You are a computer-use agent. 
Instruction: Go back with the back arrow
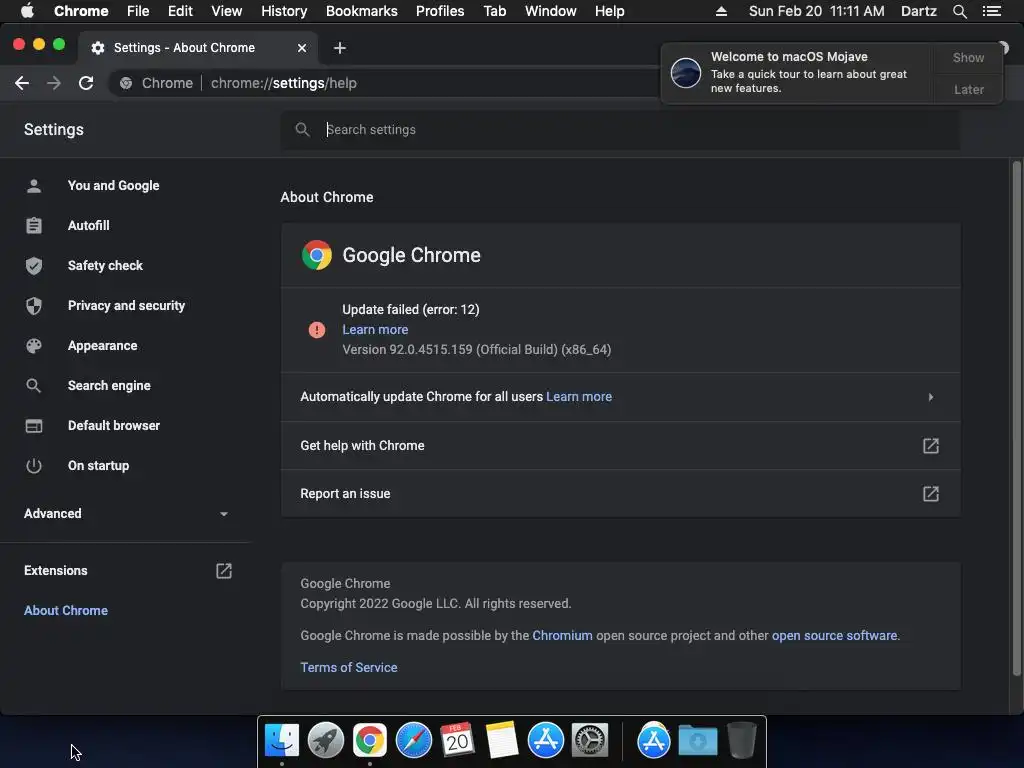22,83
